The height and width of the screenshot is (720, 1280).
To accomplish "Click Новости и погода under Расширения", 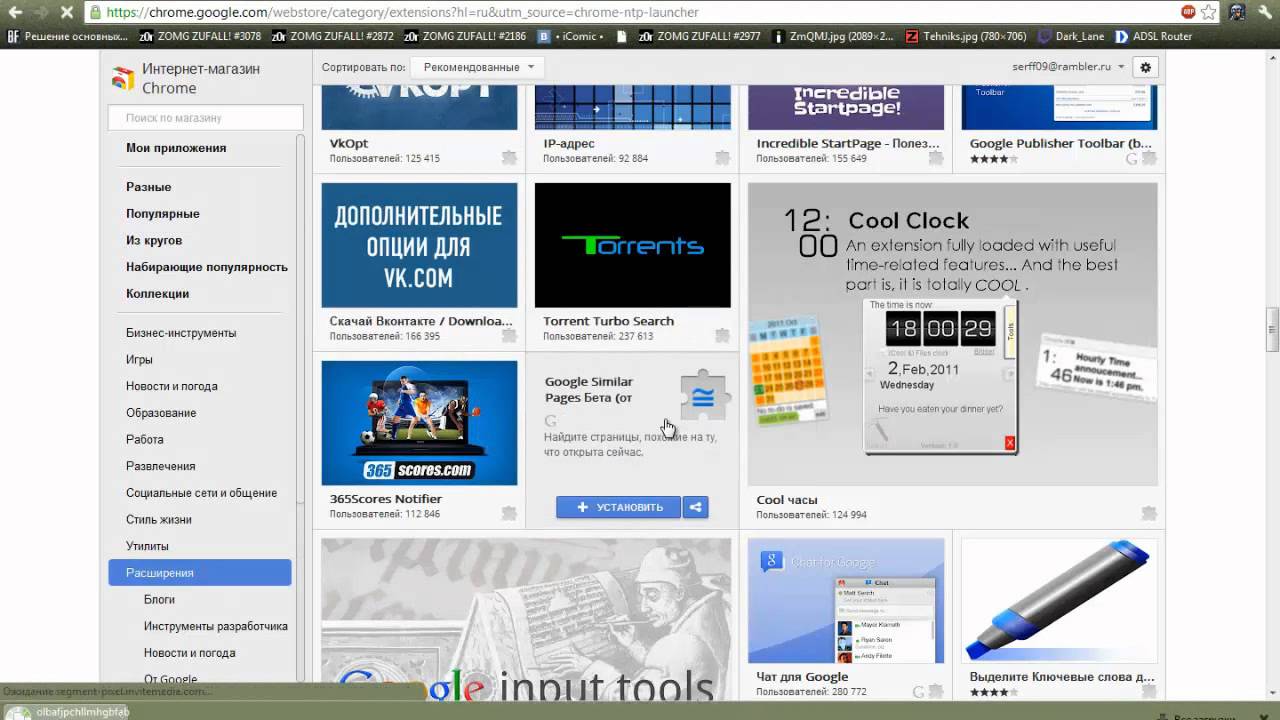I will [189, 653].
